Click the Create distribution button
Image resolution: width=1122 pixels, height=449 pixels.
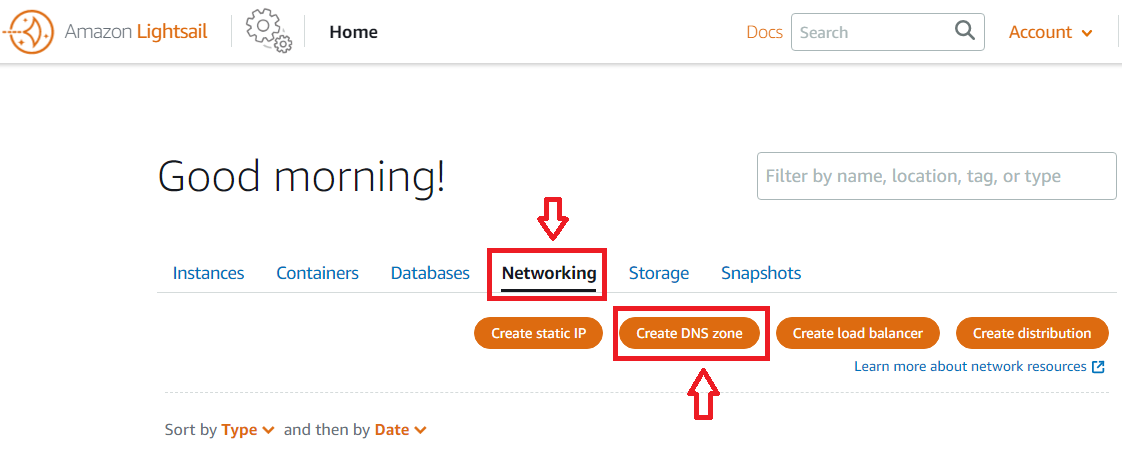pos(1032,333)
